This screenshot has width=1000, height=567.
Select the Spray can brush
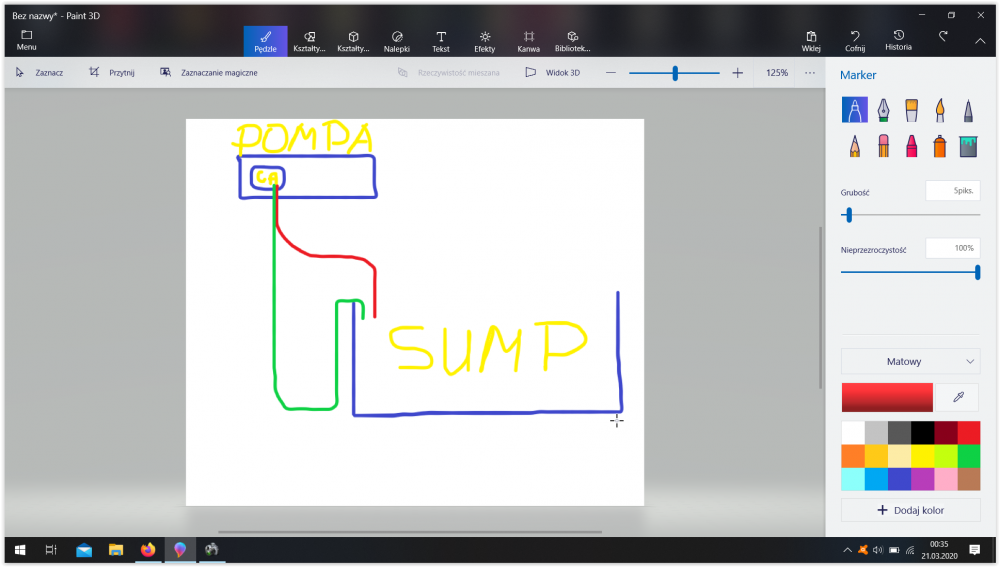pos(940,147)
